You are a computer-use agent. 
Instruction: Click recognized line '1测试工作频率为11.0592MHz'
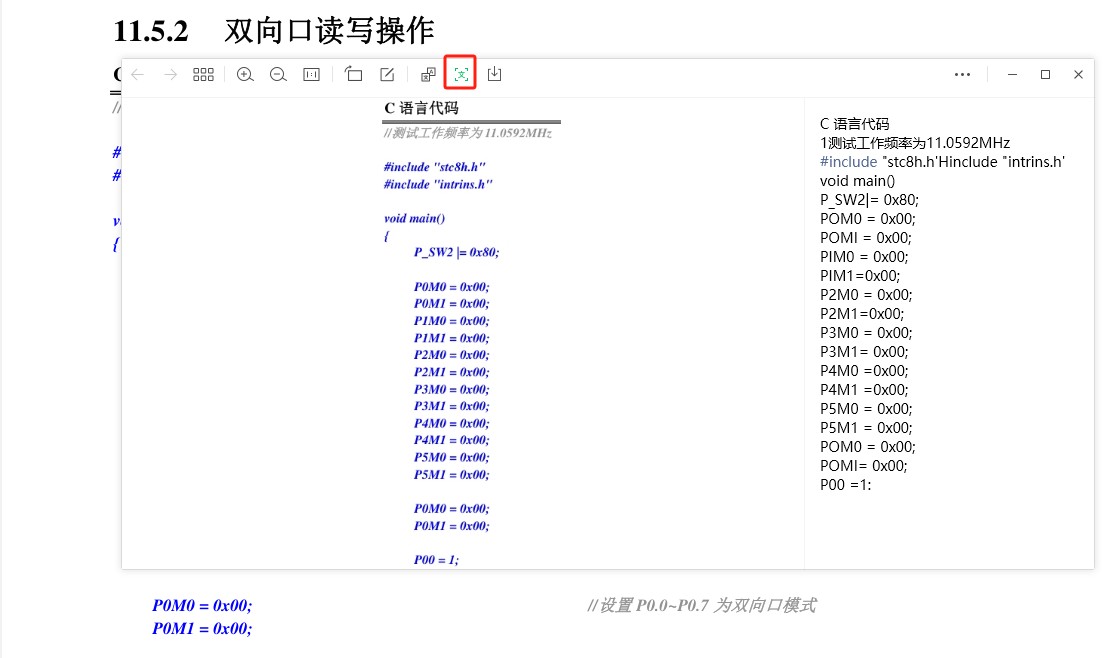tap(915, 143)
